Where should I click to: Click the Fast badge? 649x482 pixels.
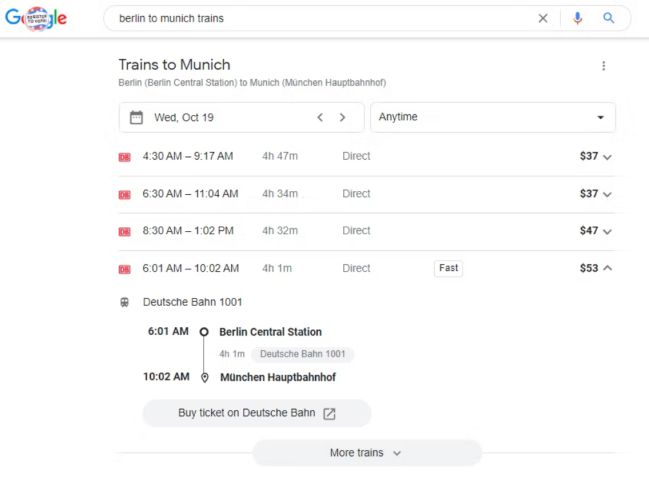pos(448,268)
